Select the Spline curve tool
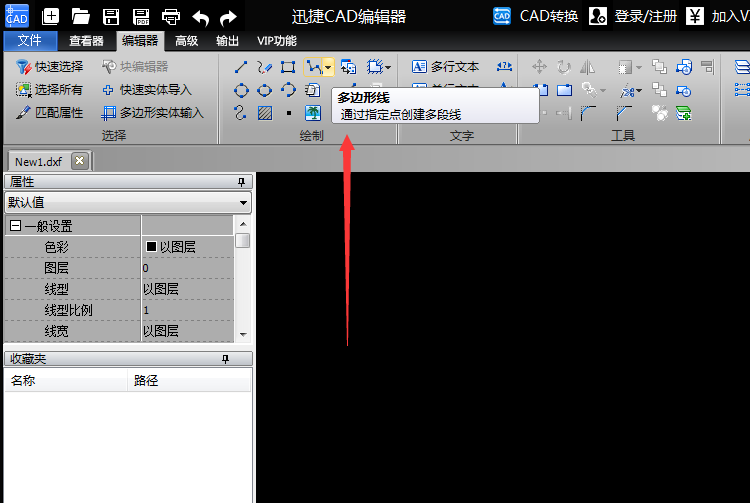Viewport: 750px width, 503px height. [x=241, y=113]
